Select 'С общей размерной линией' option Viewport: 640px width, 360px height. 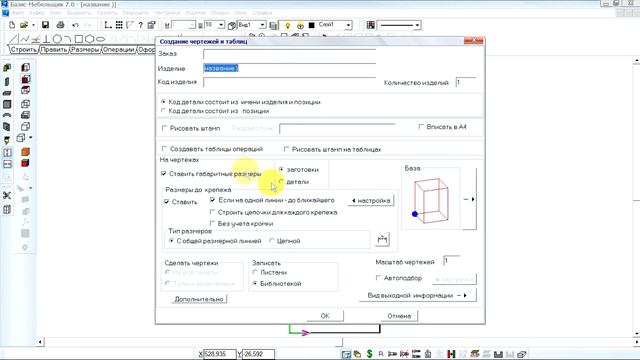point(171,241)
